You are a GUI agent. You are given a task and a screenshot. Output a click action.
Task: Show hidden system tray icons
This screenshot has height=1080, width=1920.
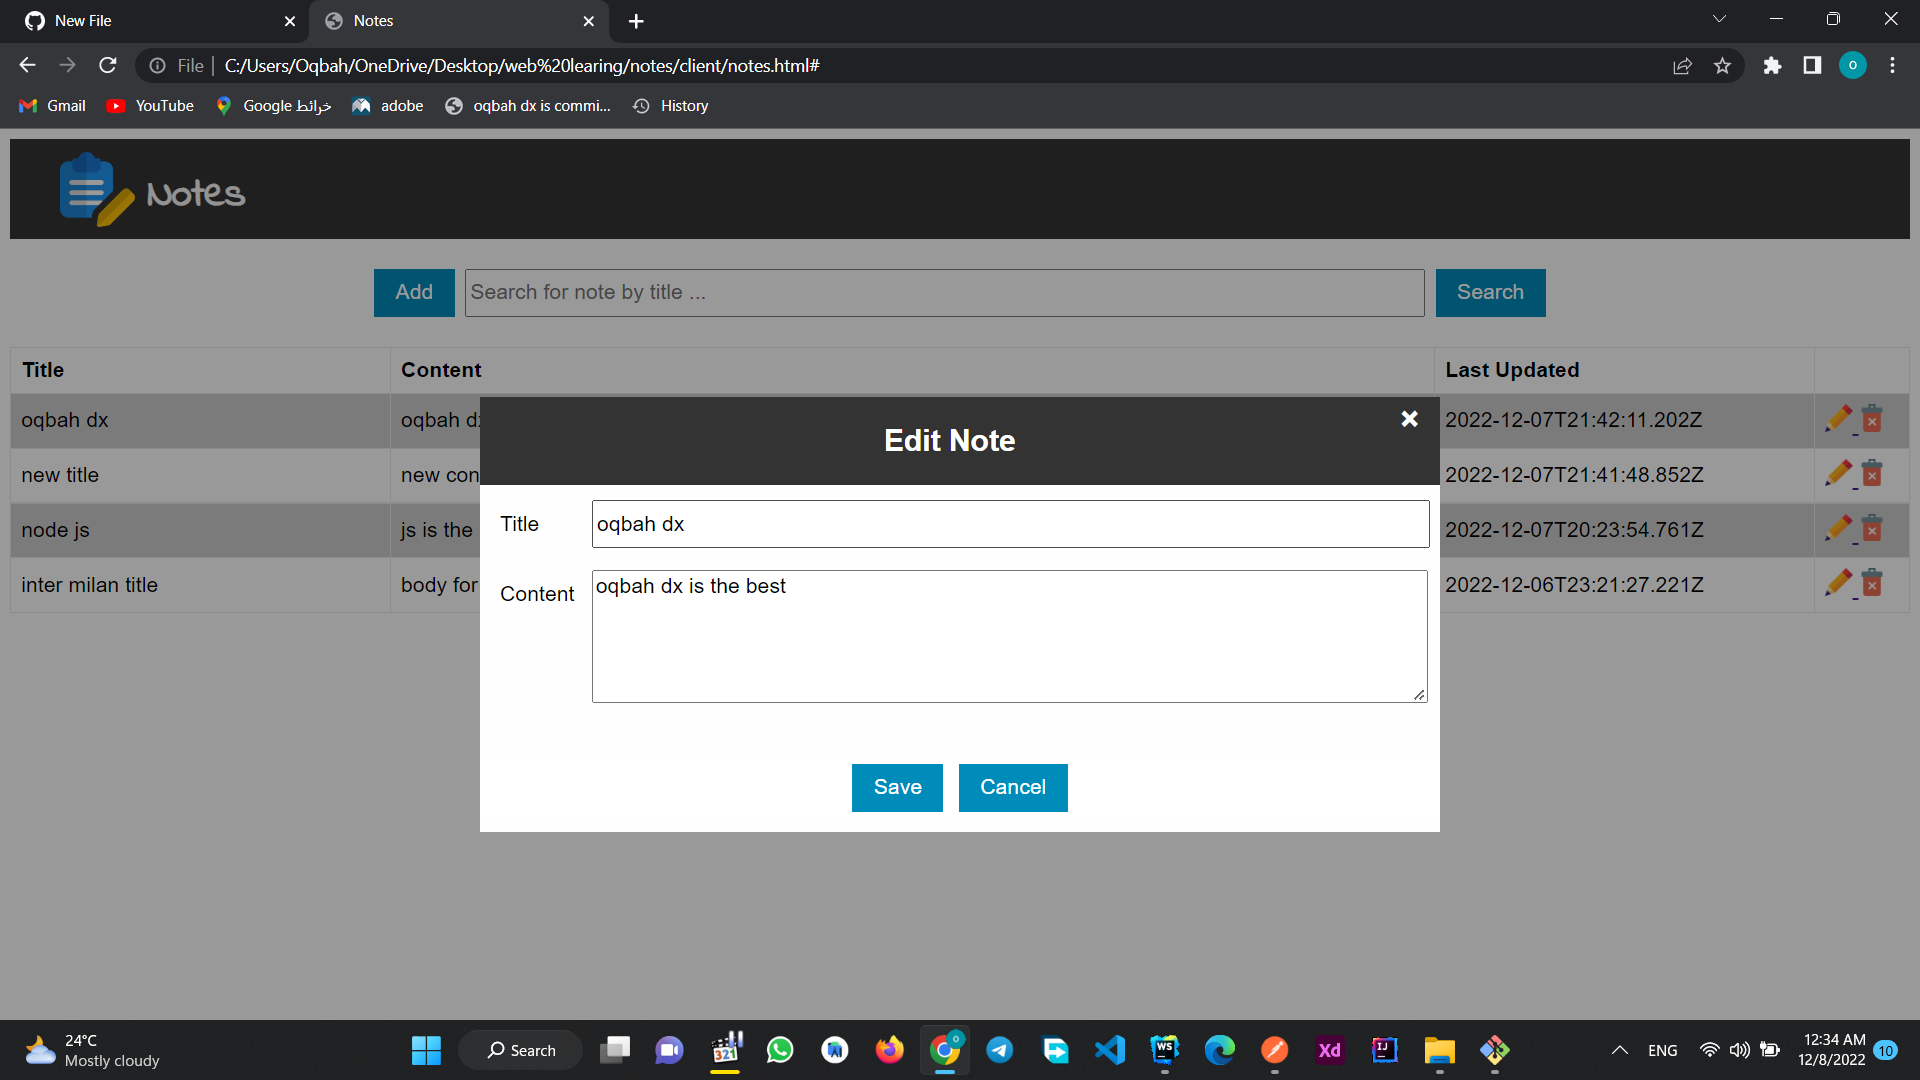pos(1619,1050)
